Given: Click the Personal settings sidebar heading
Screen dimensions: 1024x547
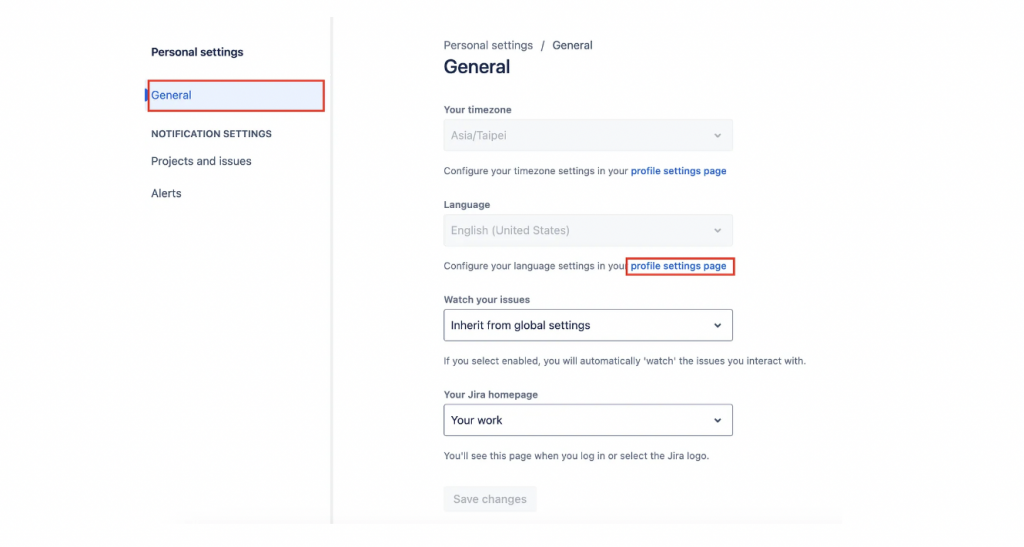Looking at the screenshot, I should point(197,52).
